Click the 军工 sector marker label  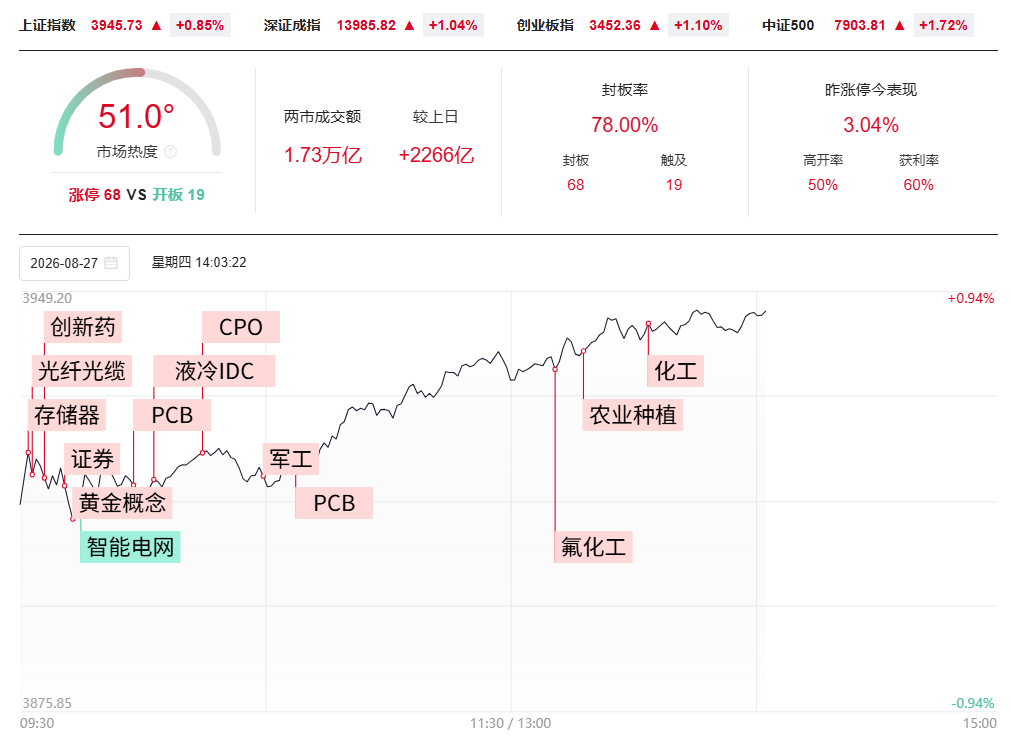[x=291, y=459]
